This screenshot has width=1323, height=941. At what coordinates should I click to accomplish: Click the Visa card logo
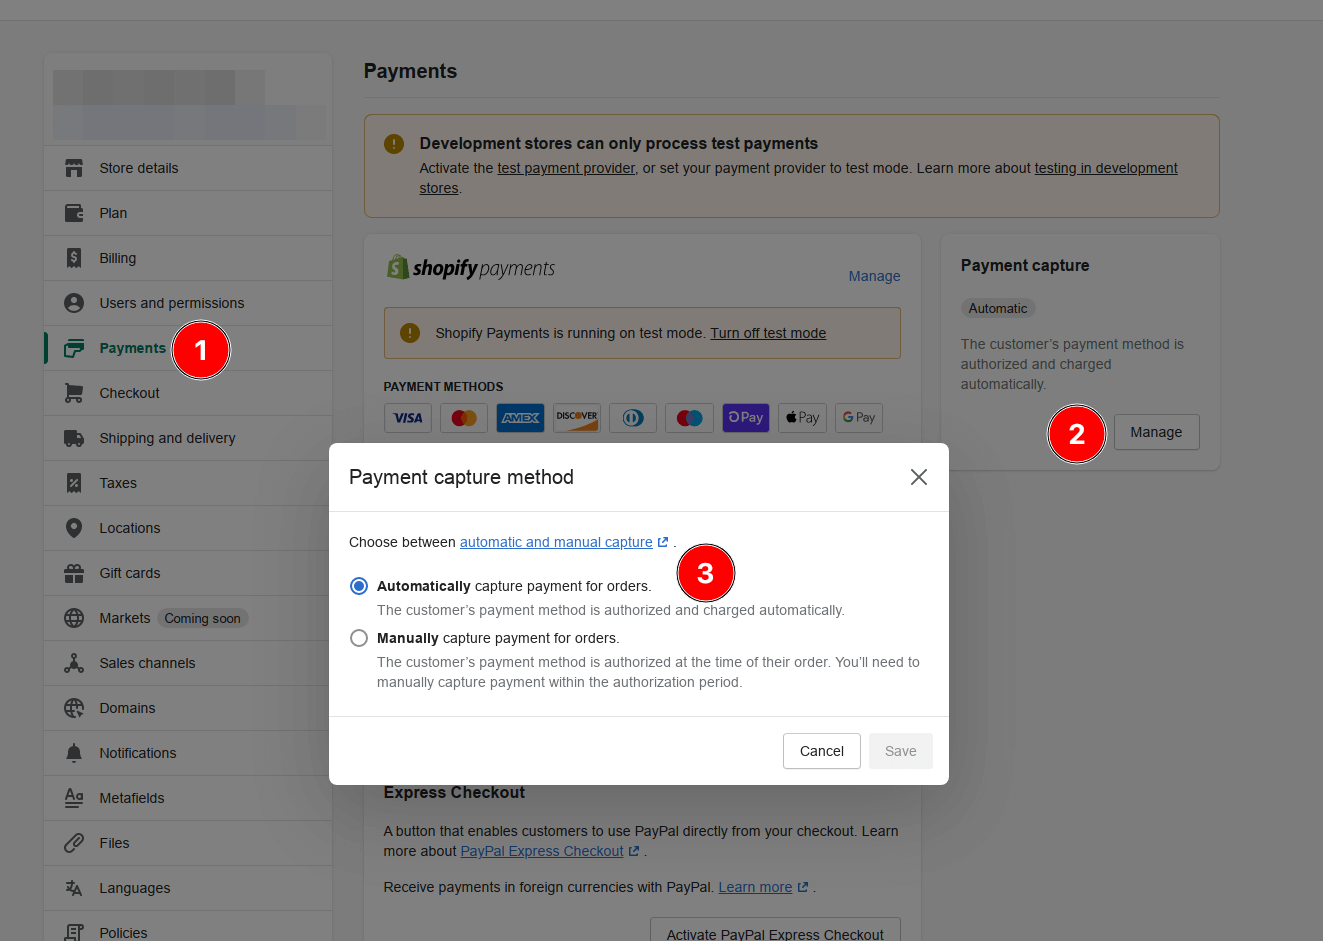point(408,418)
